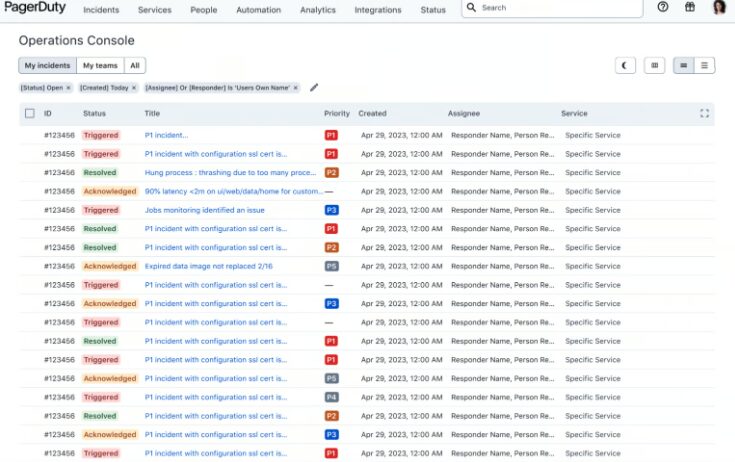
Task: Click created date on Expired data row
Action: pyautogui.click(x=402, y=266)
